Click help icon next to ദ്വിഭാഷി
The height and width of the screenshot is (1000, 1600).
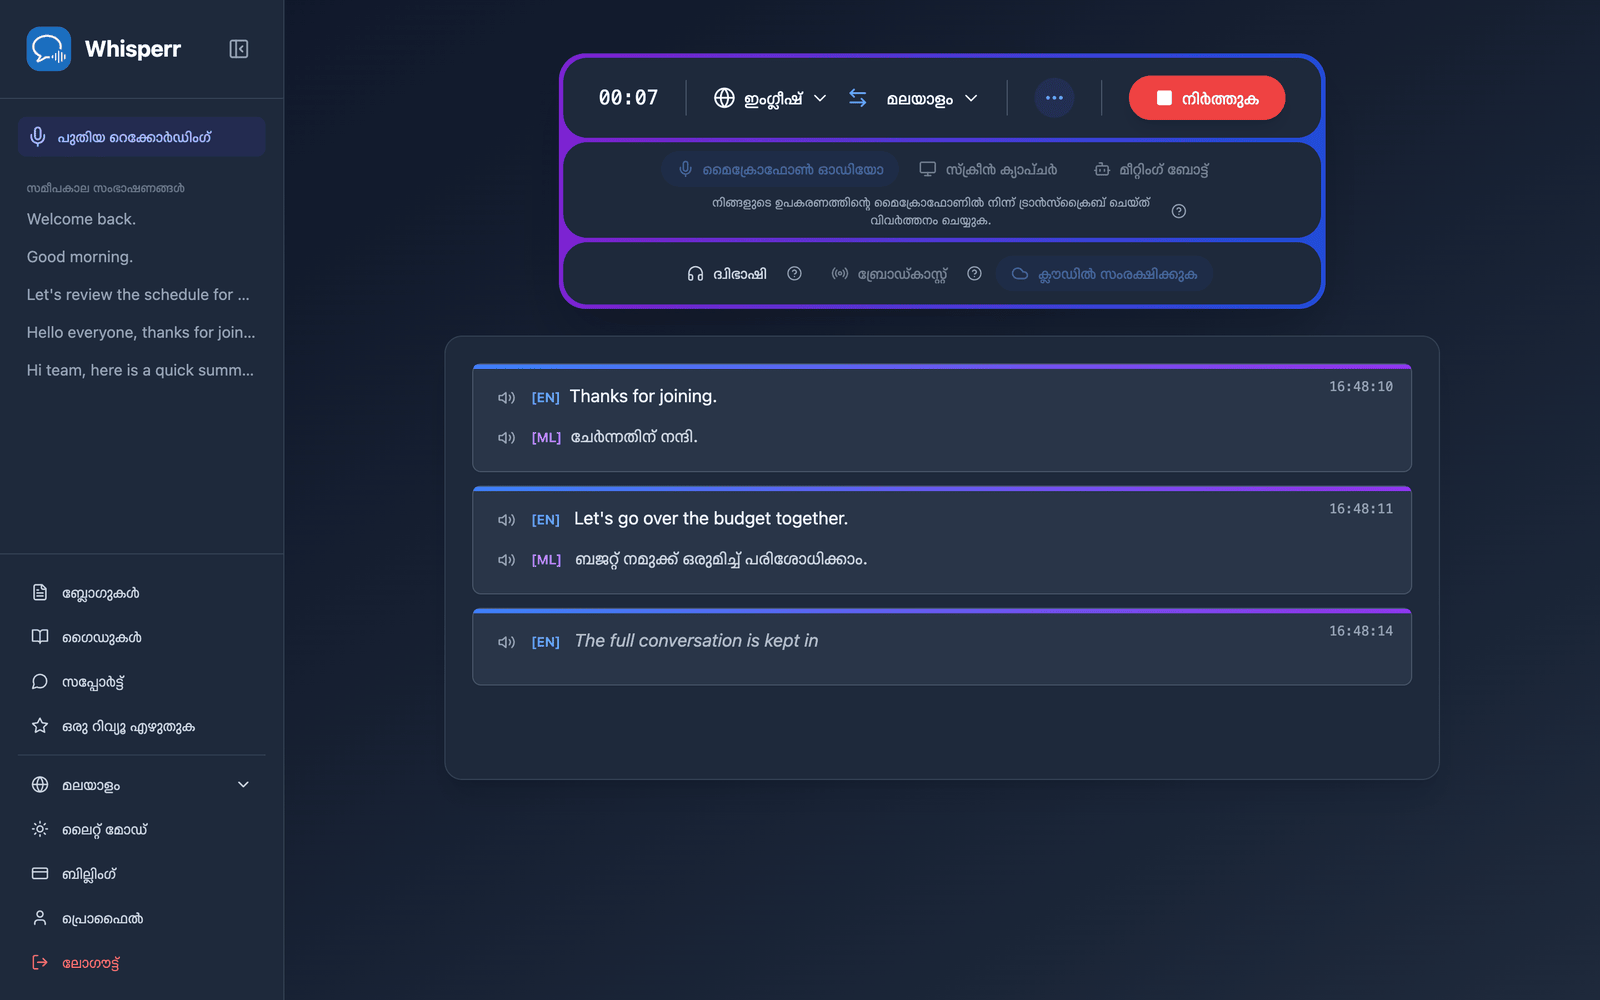point(794,273)
